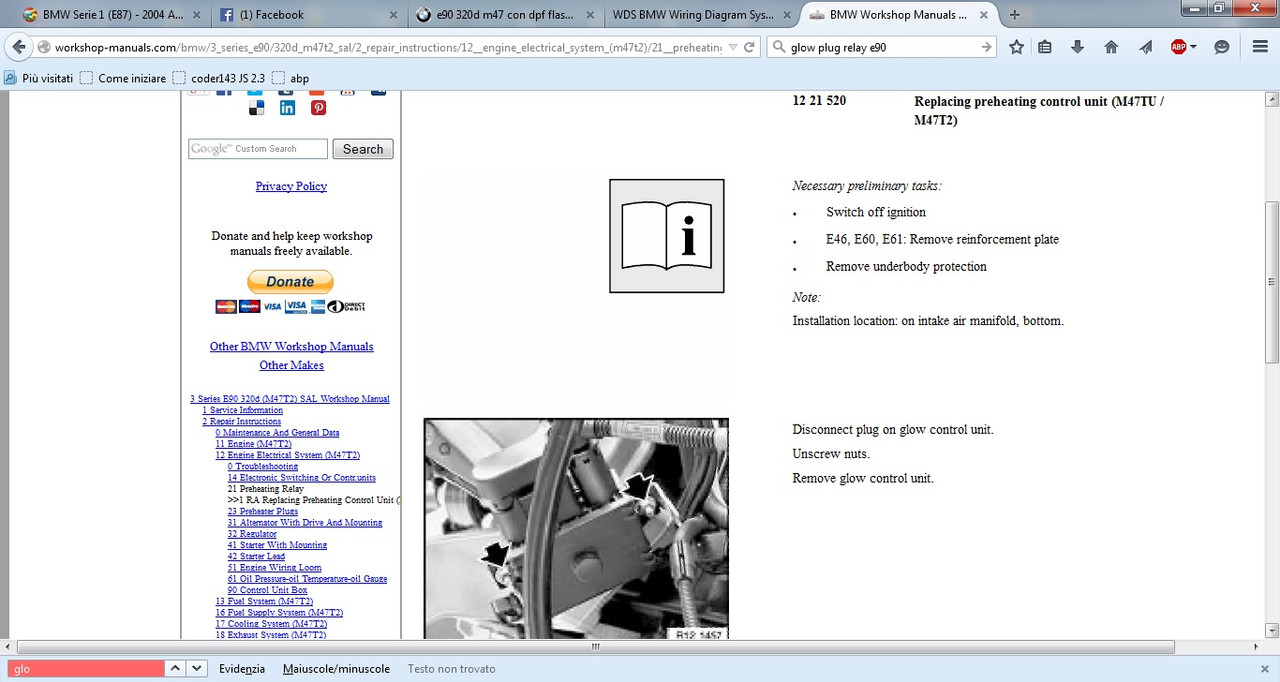
Task: Share via the Delicious icon
Action: (257, 108)
